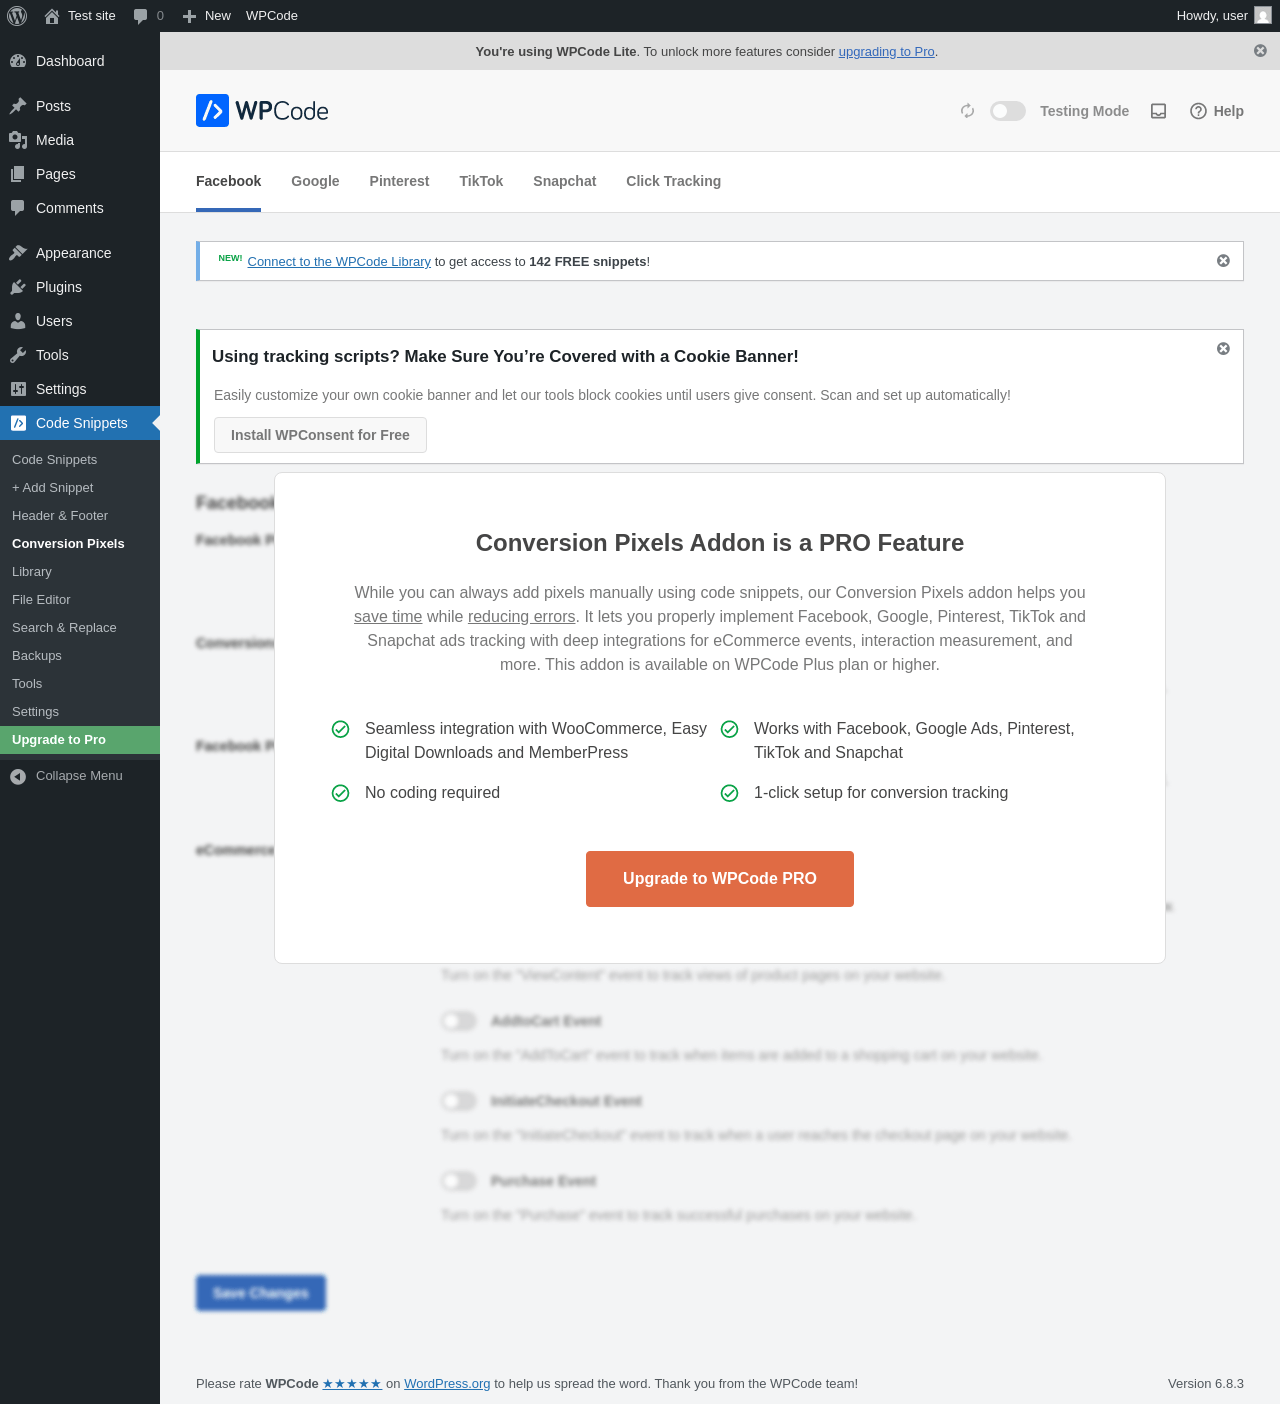
Task: Toggle the AddToCart Event switch
Action: pos(459,1021)
